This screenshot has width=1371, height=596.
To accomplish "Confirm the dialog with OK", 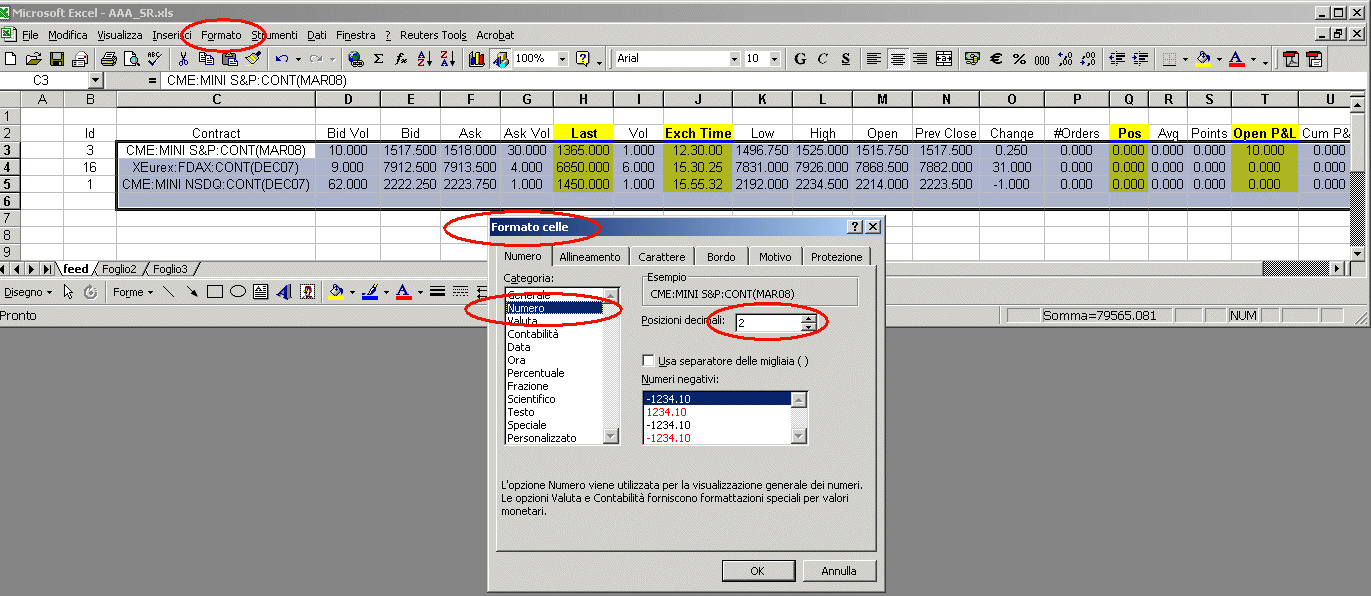I will coord(757,571).
